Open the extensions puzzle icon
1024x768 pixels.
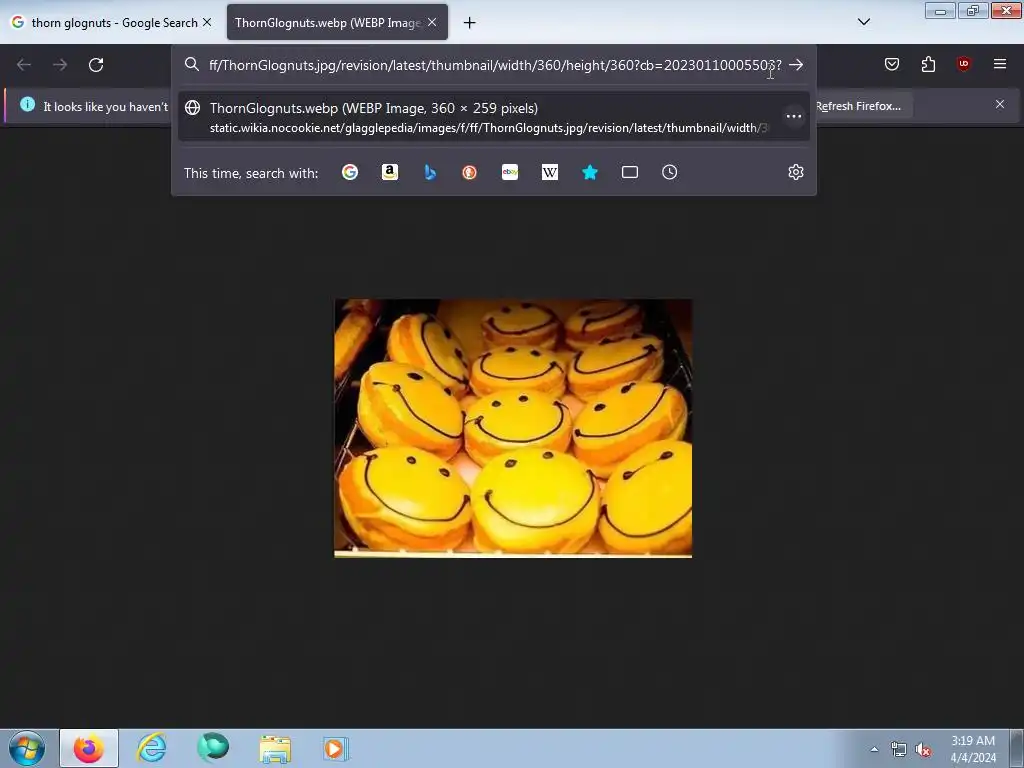(x=928, y=64)
